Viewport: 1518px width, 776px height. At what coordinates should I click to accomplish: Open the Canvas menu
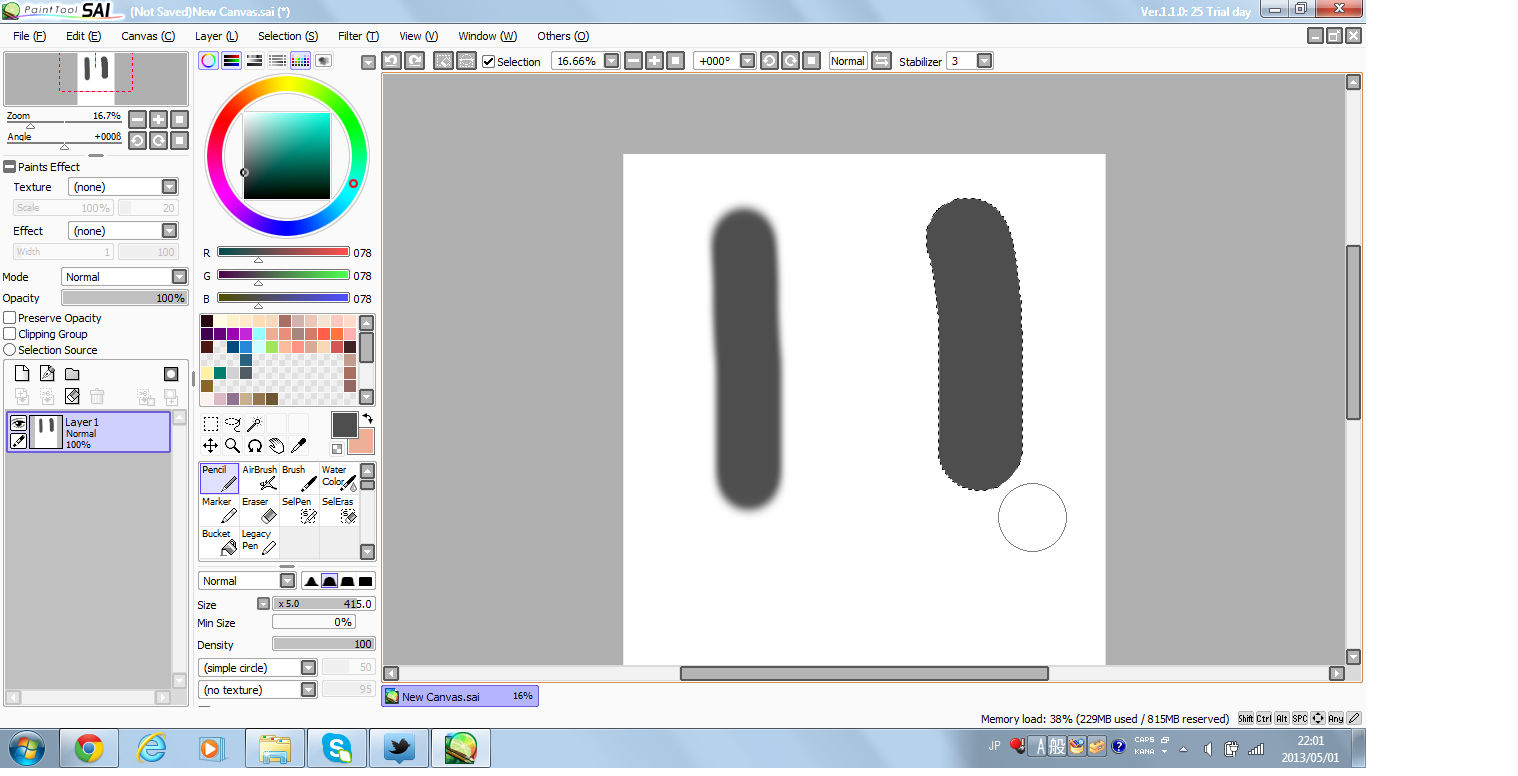[x=148, y=36]
